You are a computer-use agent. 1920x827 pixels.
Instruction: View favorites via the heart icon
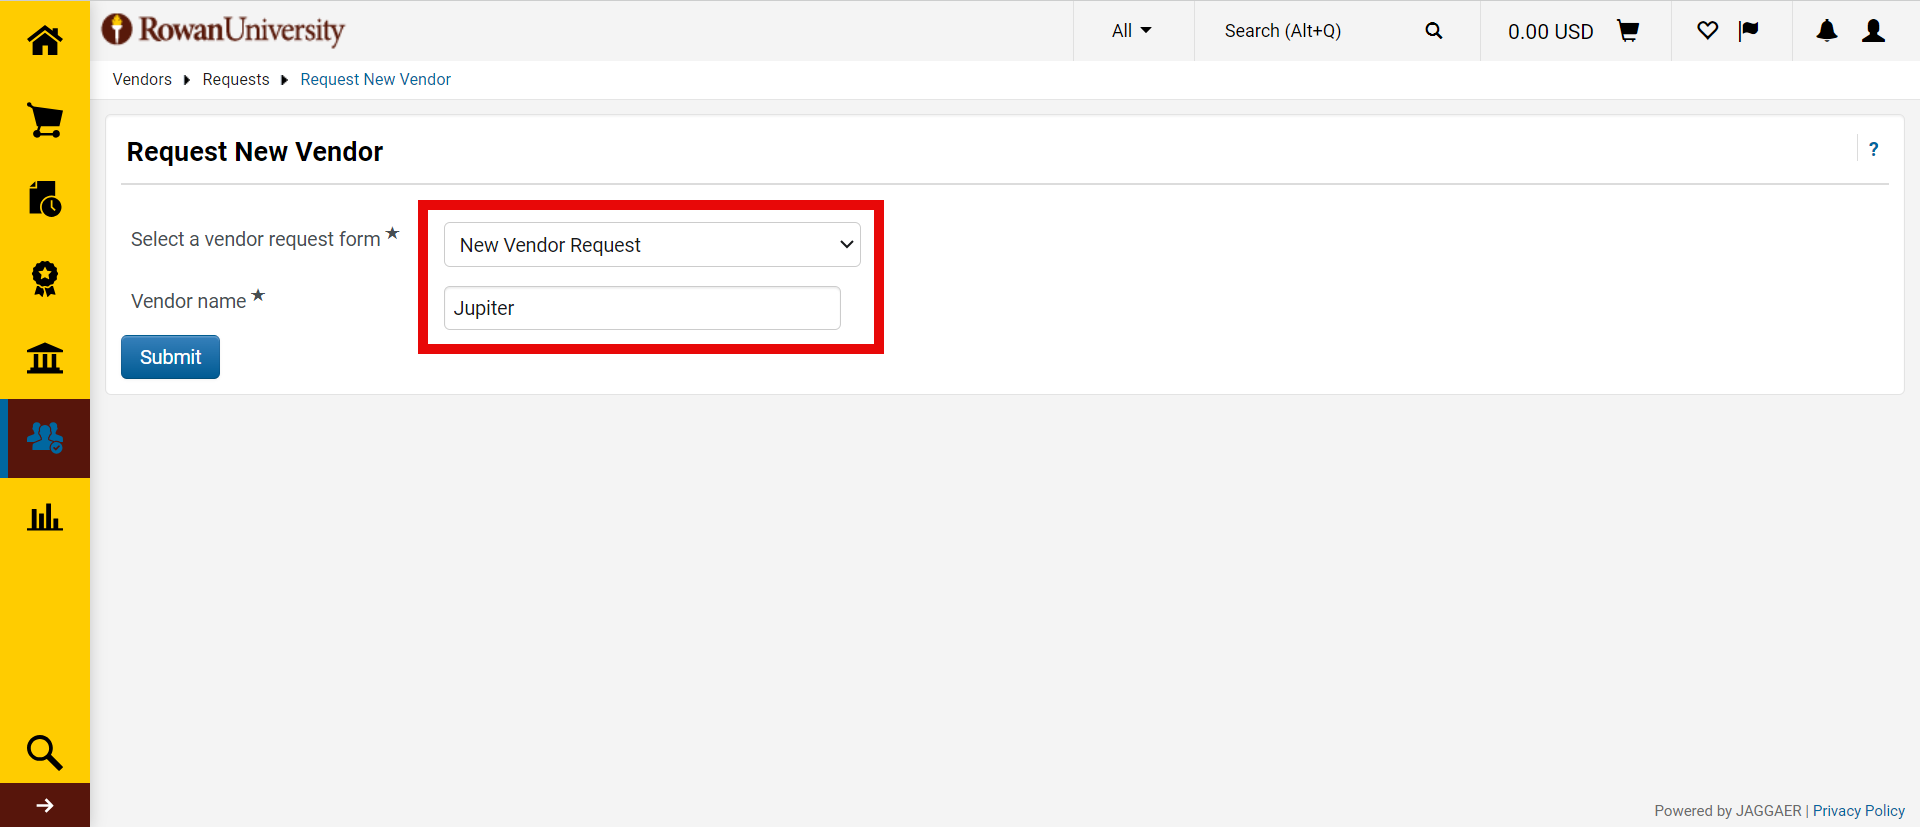[1708, 31]
